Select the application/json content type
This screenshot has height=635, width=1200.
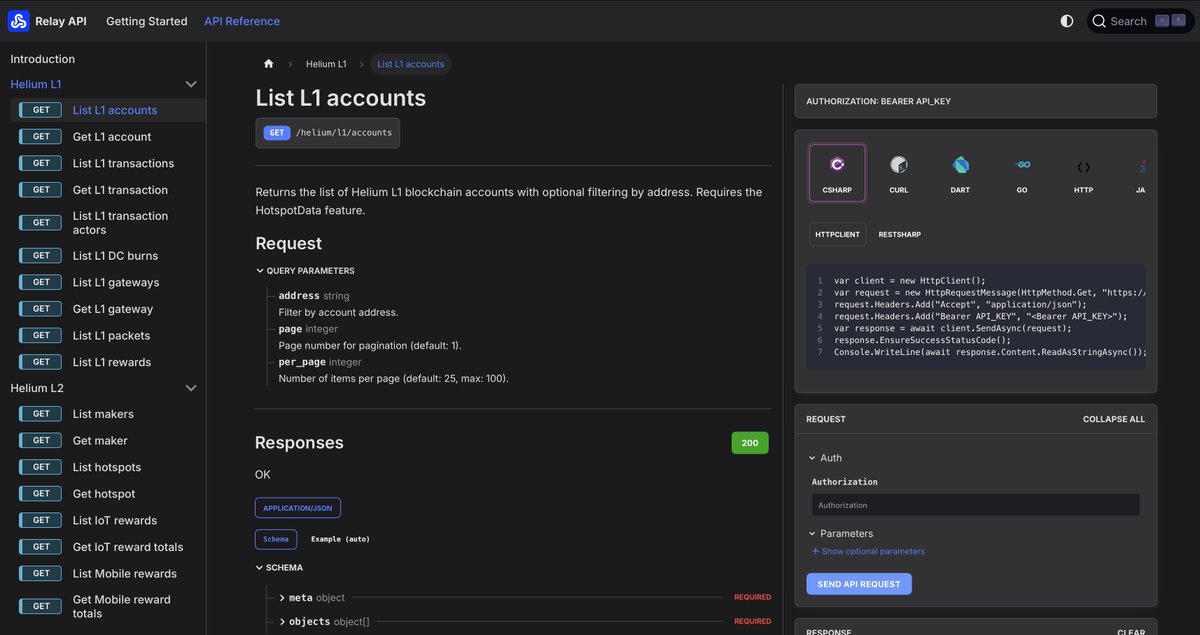298,508
